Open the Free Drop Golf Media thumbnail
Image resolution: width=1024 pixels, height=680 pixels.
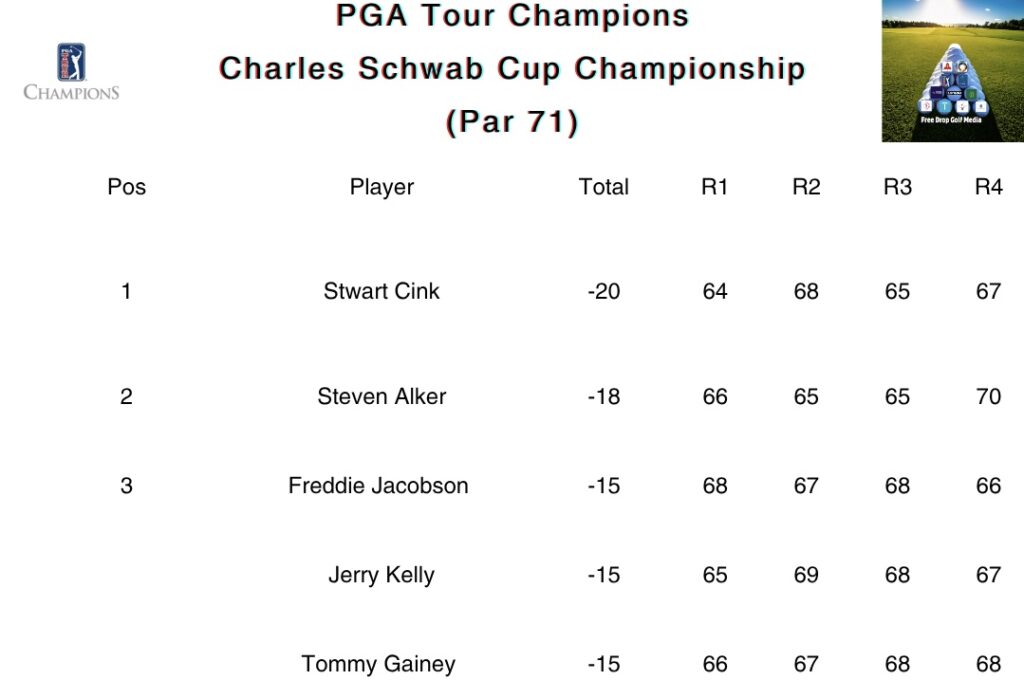pos(953,71)
